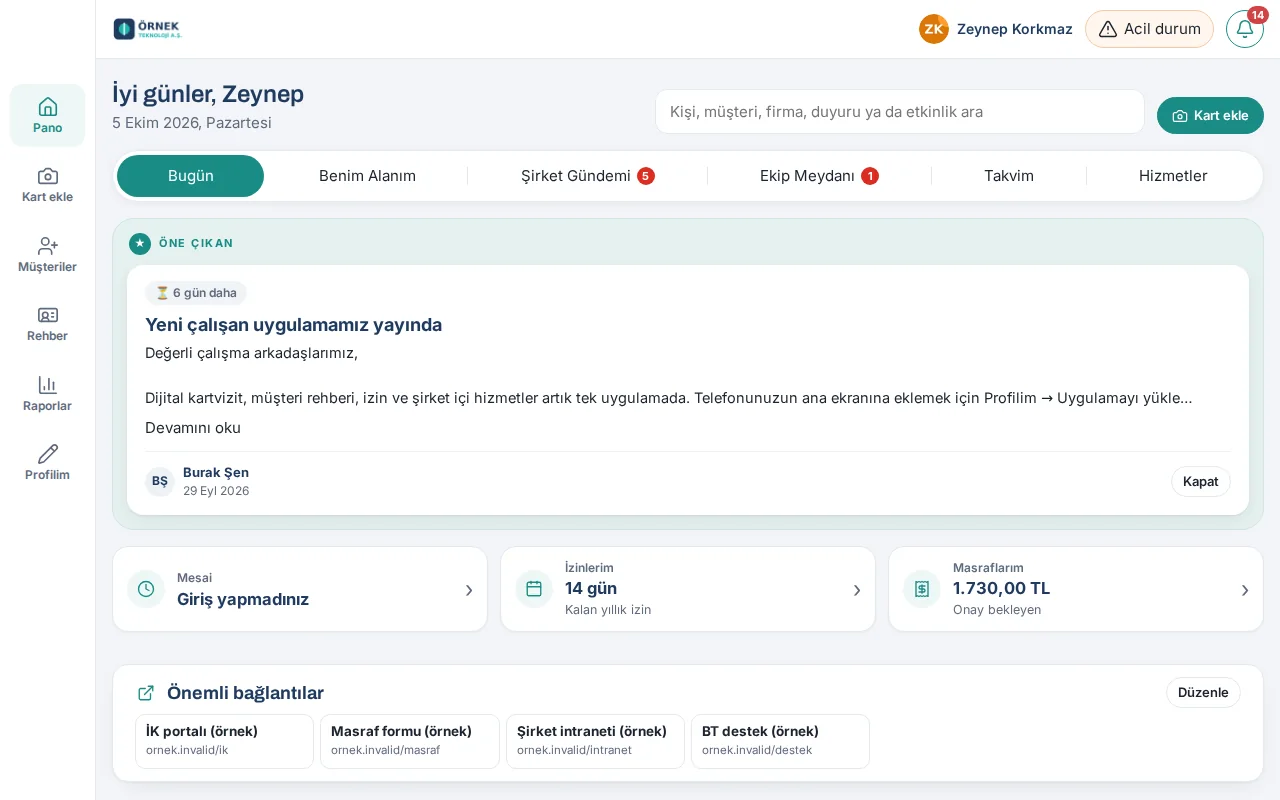Click the announcement title Yeni çalışan uygulamamız yayında
The height and width of the screenshot is (800, 1280).
[x=293, y=324]
